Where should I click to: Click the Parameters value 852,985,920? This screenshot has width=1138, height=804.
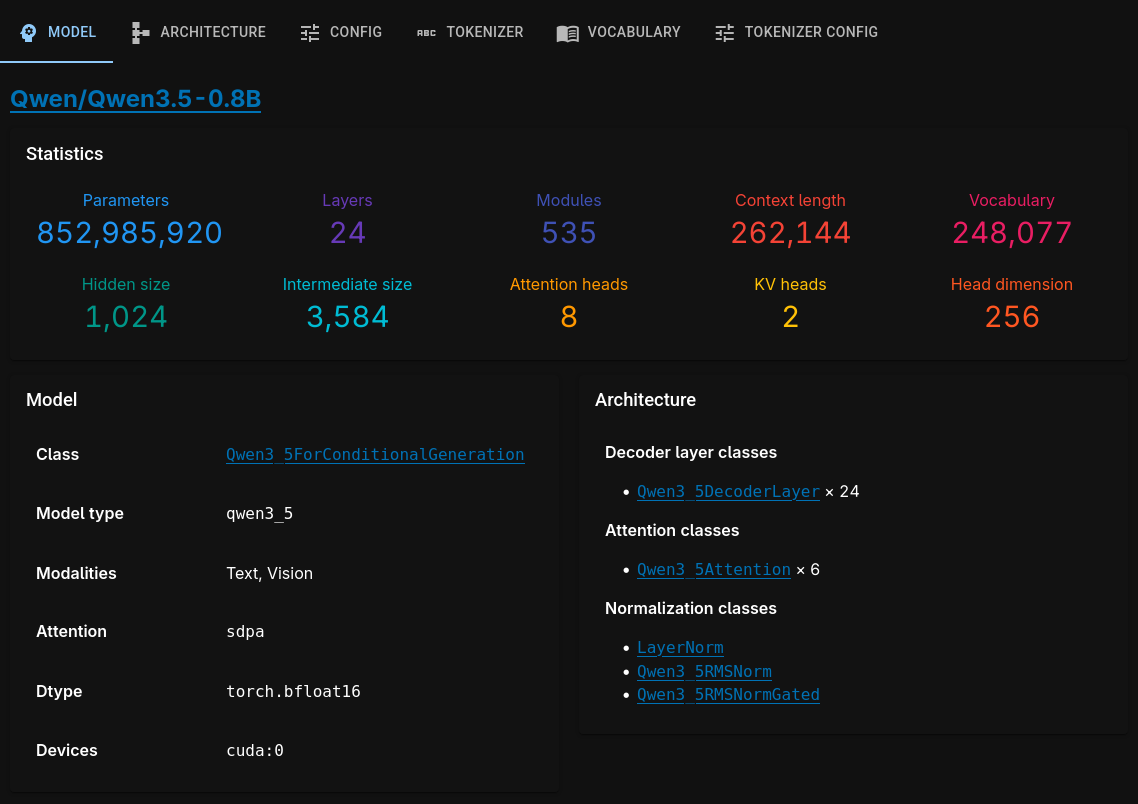point(129,233)
